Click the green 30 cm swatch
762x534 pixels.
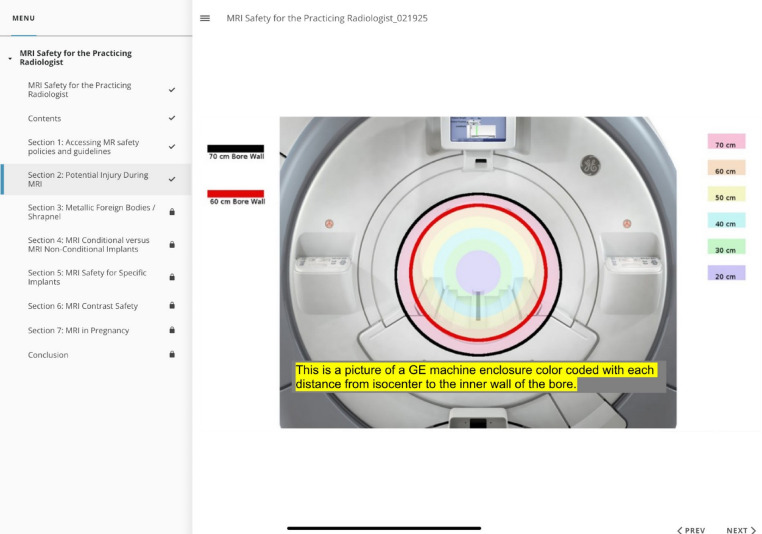pyautogui.click(x=726, y=246)
